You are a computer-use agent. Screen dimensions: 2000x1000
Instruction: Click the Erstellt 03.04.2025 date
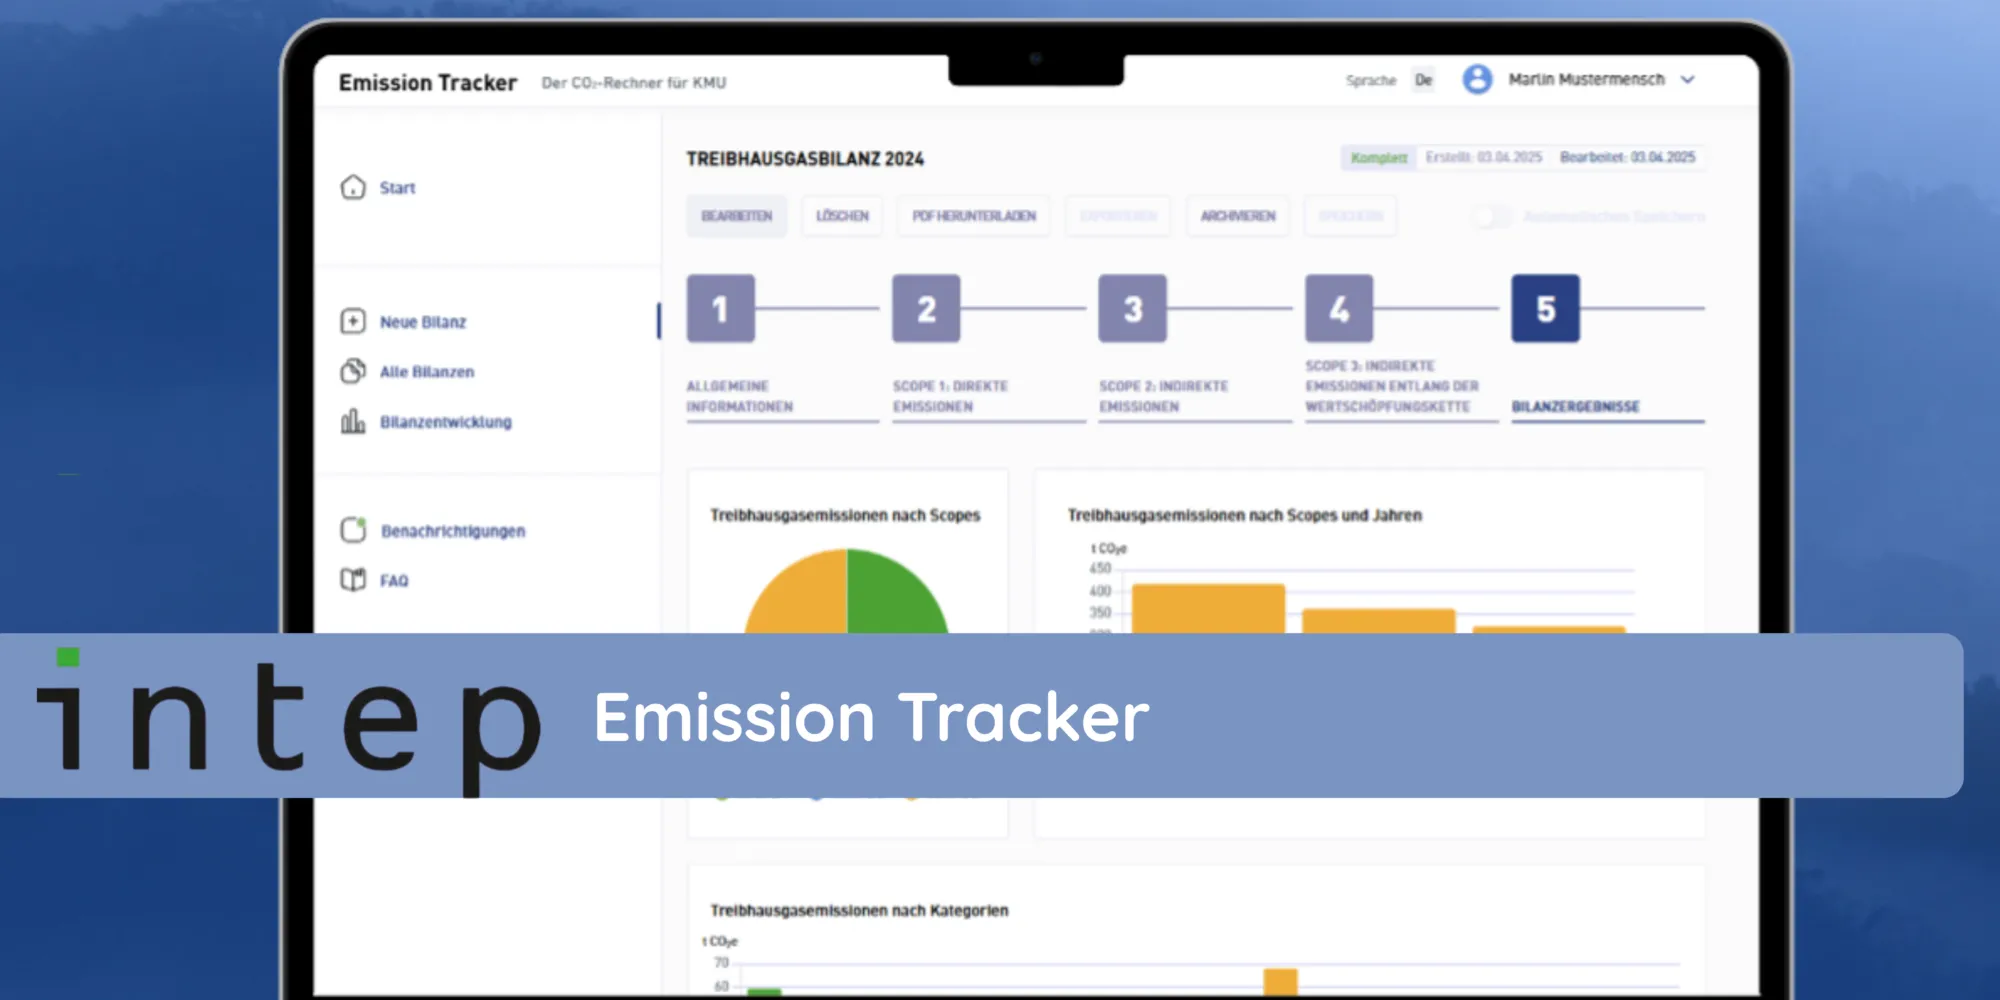1484,157
